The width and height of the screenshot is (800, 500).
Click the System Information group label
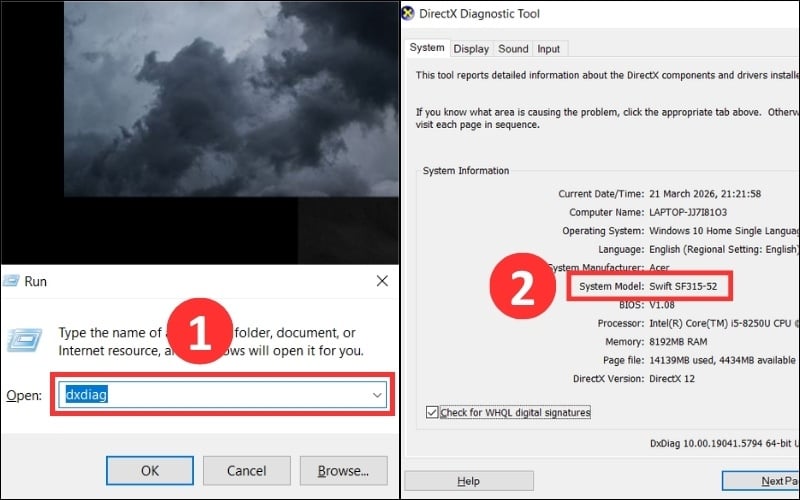click(466, 171)
